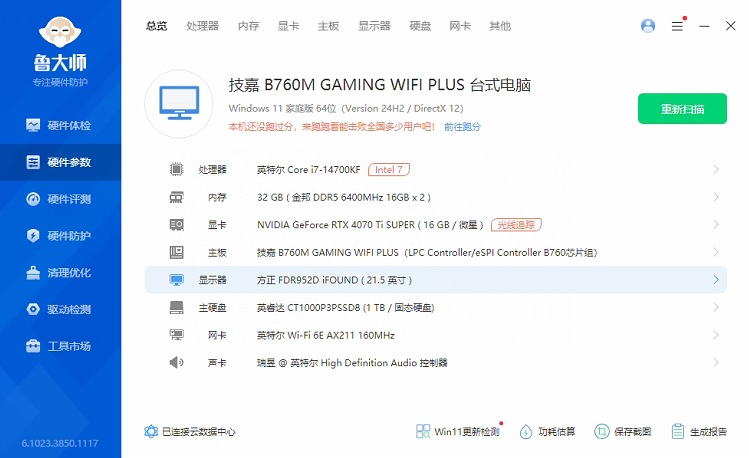
Task: Open 功耗估算 power estimate
Action: click(547, 432)
